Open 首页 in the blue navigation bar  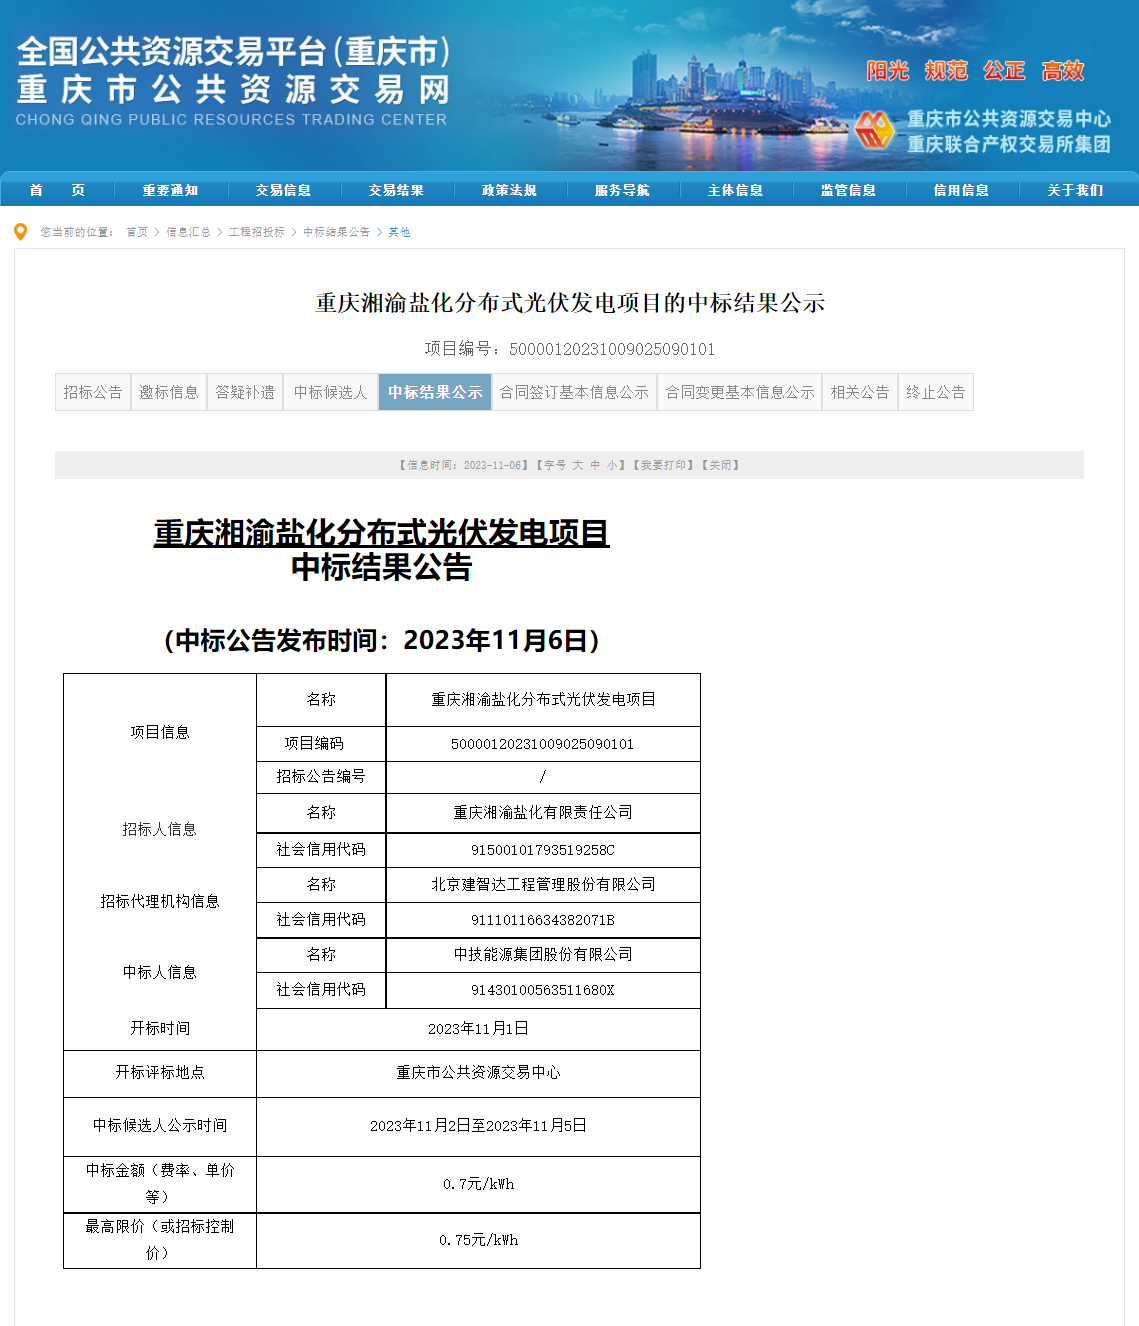click(57, 190)
